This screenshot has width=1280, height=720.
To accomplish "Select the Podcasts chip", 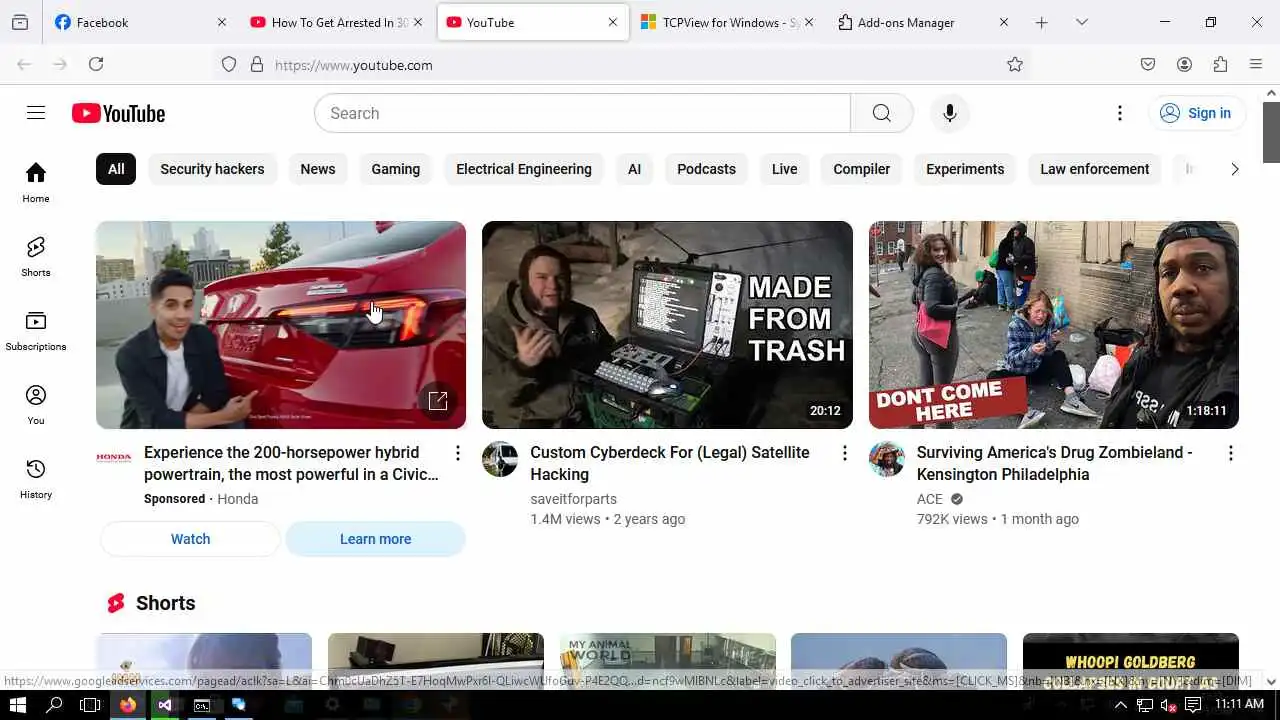I will click(x=706, y=169).
